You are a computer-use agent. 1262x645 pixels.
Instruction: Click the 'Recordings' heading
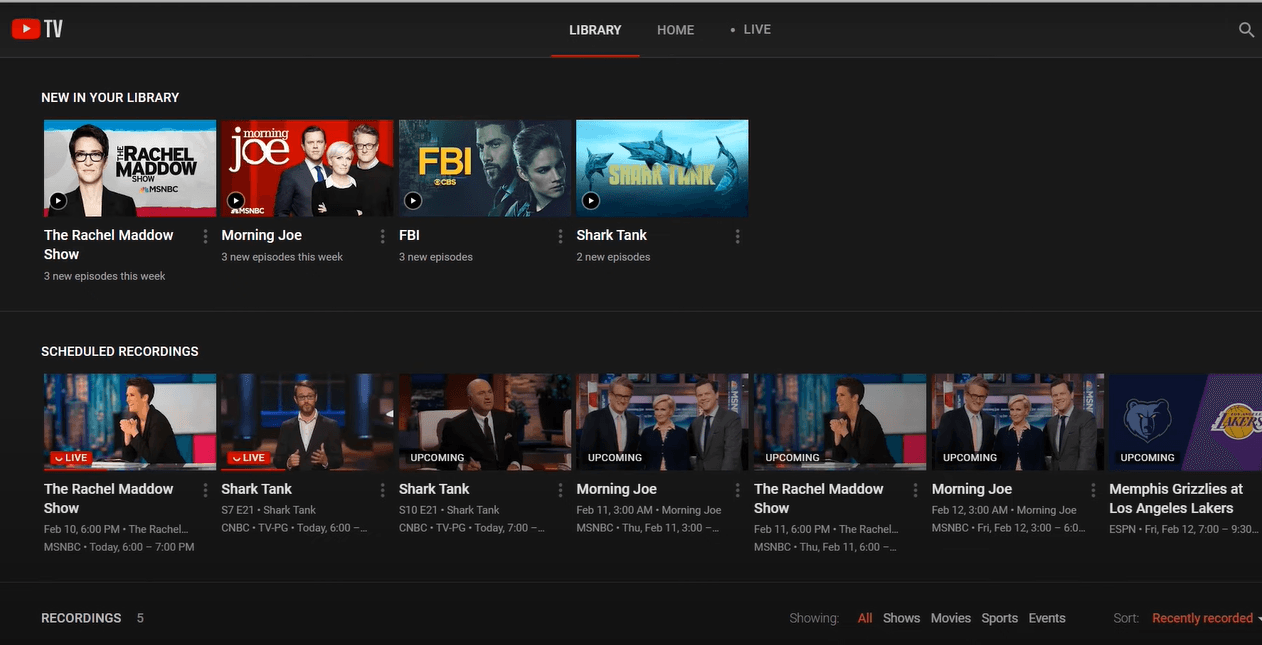pyautogui.click(x=81, y=618)
